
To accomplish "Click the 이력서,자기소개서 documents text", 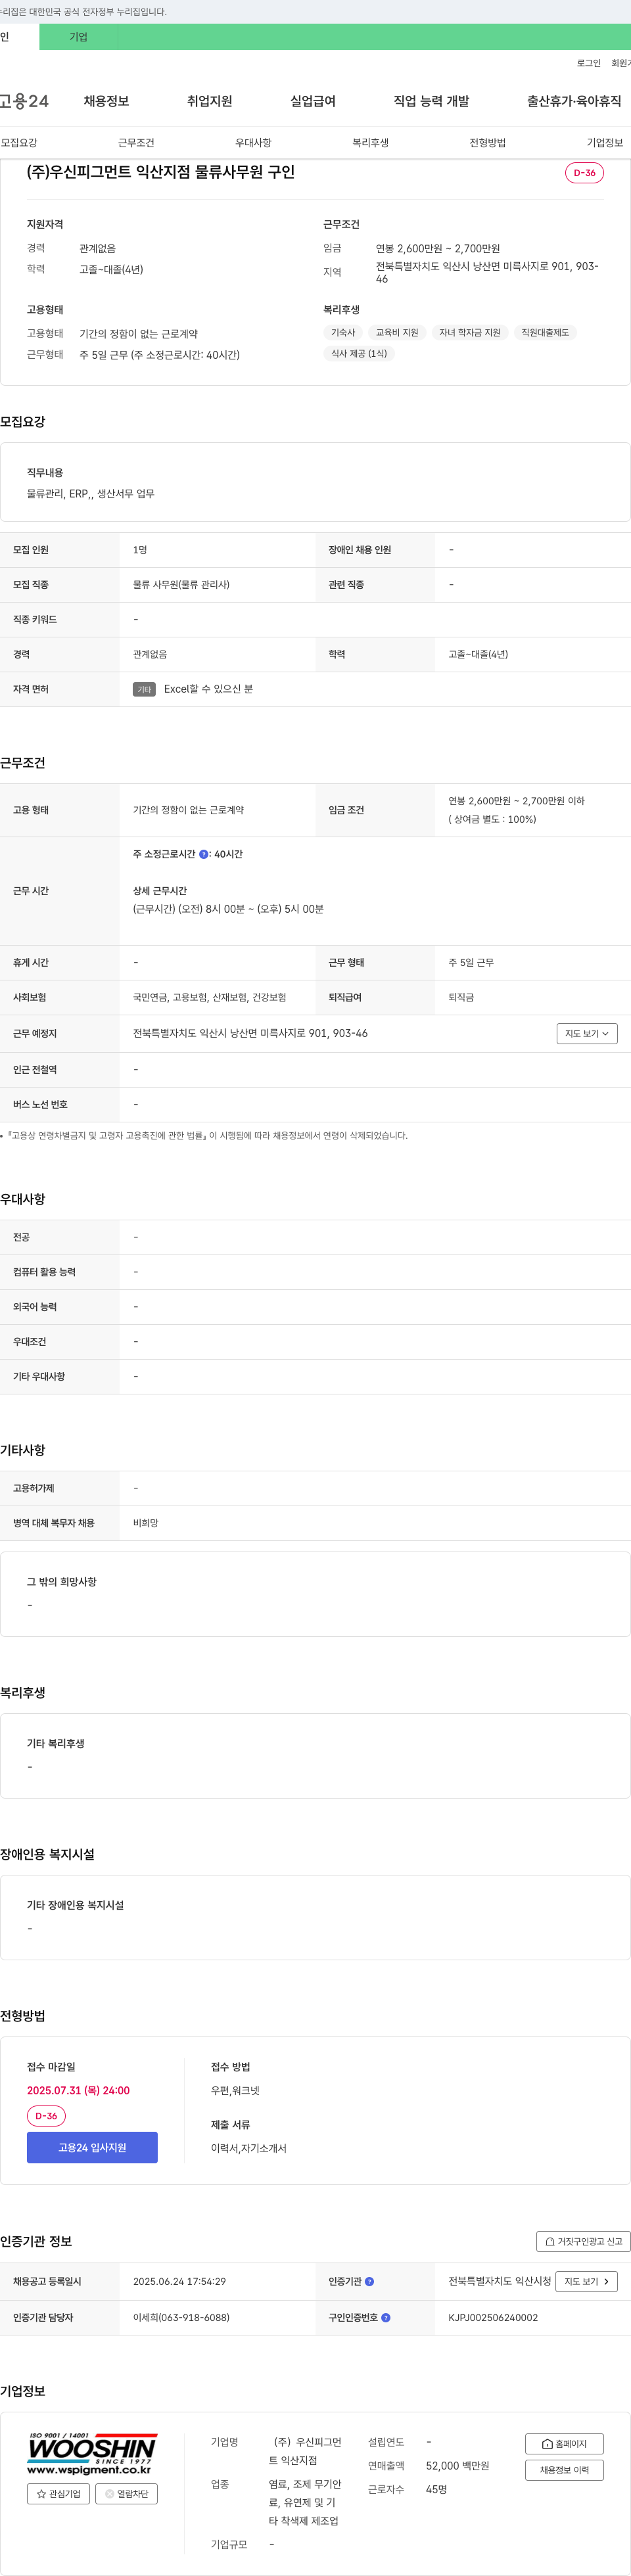I will pos(249,2148).
